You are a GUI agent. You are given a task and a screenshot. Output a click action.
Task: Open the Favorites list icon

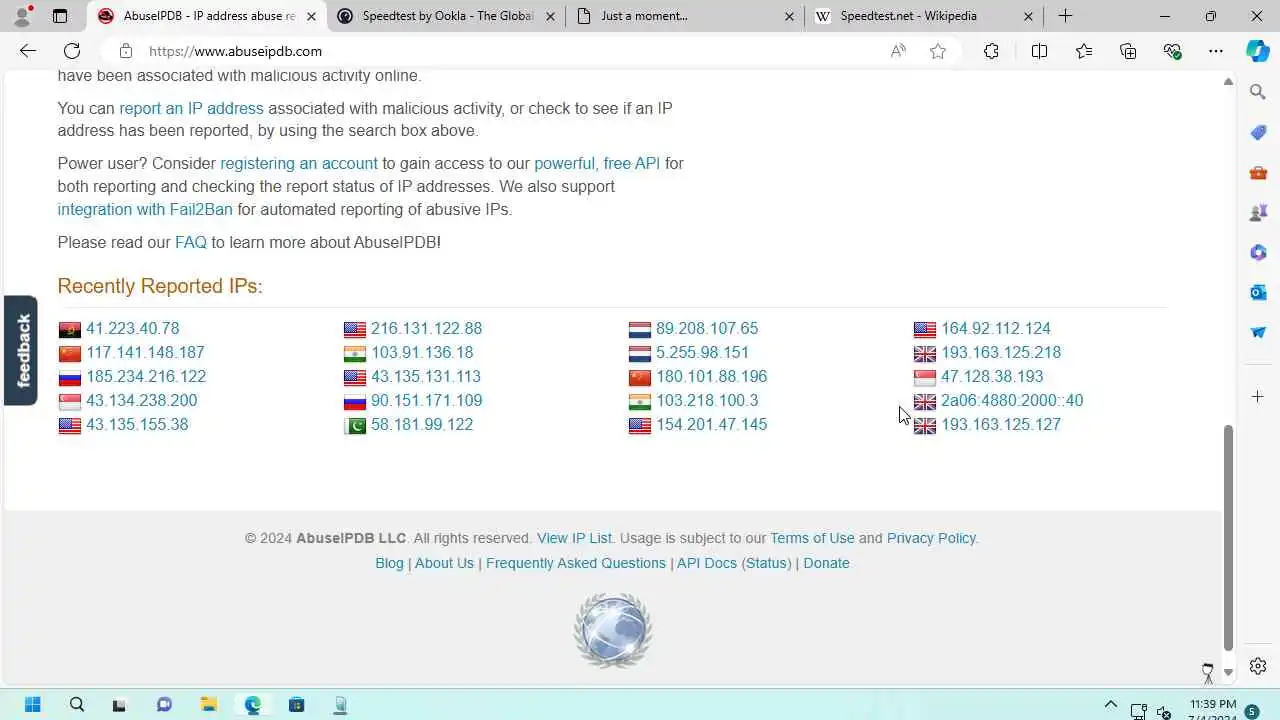(x=1084, y=51)
